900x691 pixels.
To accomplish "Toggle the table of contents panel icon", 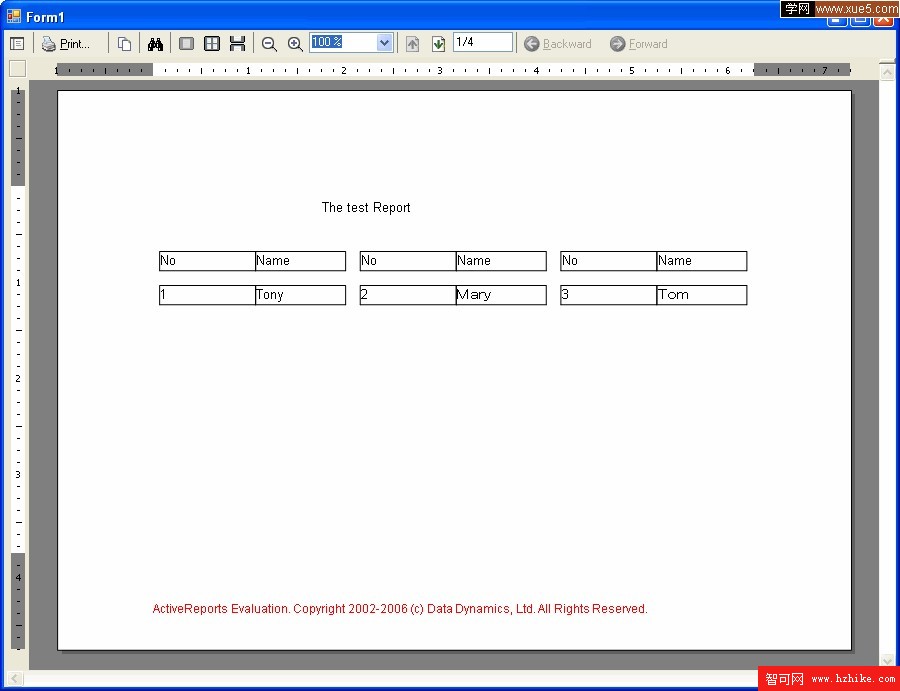I will pos(17,44).
